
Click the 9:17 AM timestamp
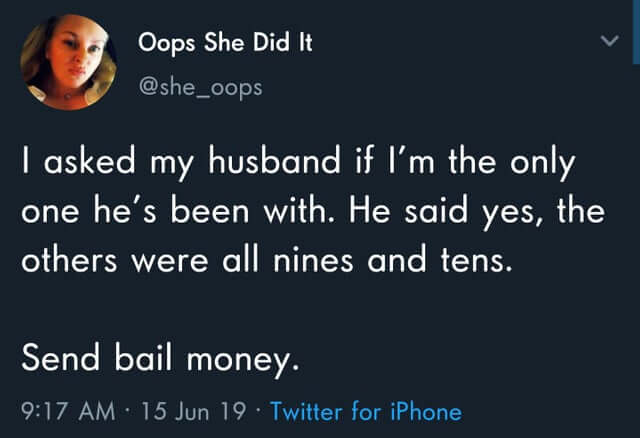(x=64, y=410)
